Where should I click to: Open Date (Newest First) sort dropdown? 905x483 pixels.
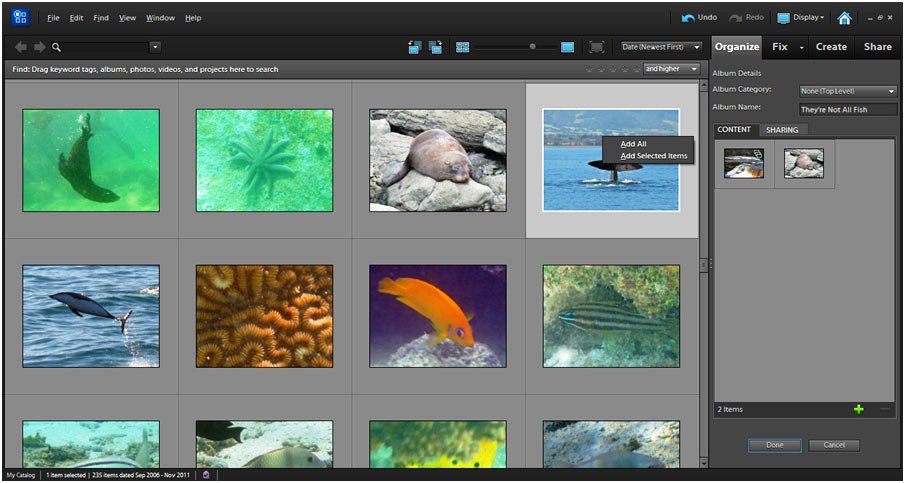661,47
